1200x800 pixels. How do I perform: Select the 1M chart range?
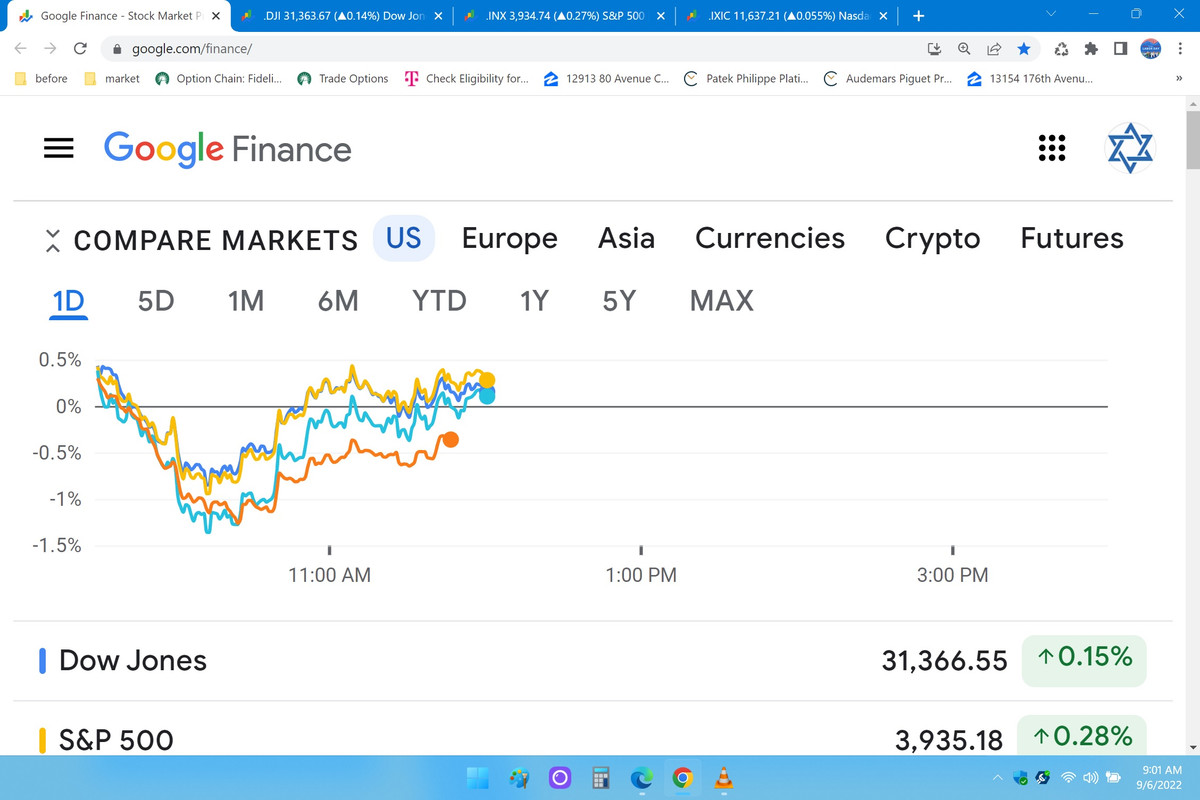tap(246, 300)
